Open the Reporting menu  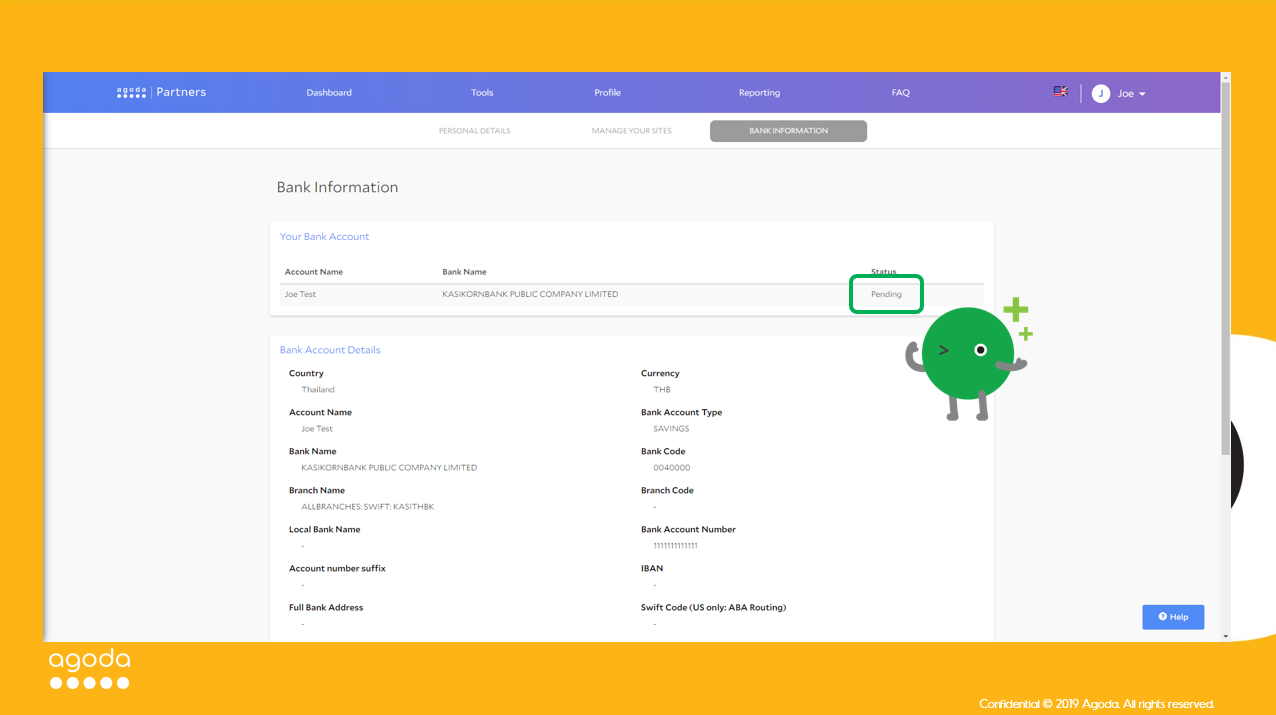[x=759, y=93]
